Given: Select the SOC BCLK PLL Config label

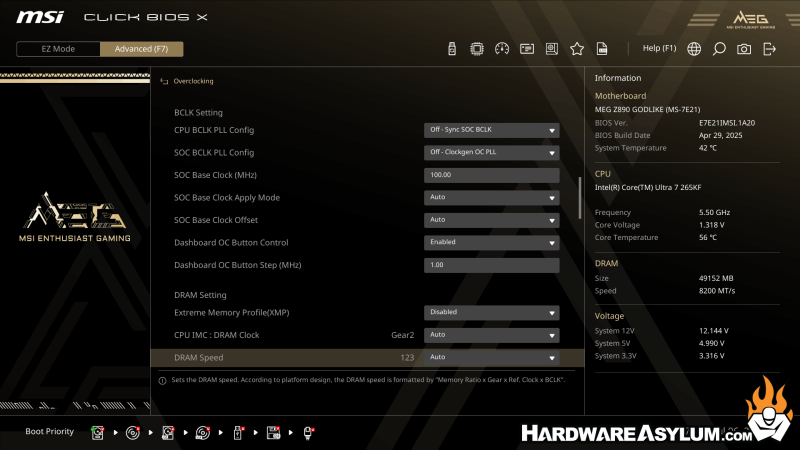Looking at the screenshot, I should tap(214, 153).
